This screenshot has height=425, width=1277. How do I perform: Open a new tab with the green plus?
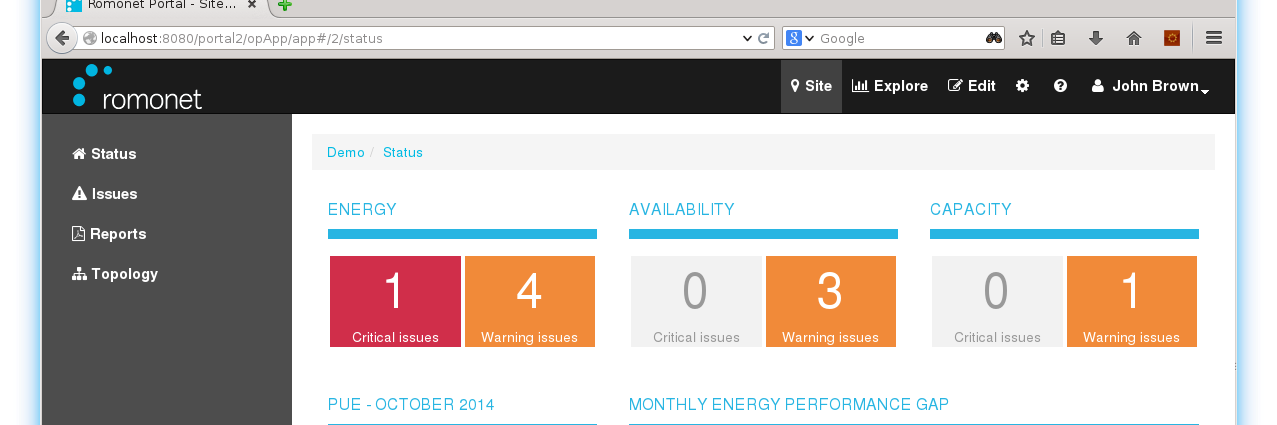[285, 5]
